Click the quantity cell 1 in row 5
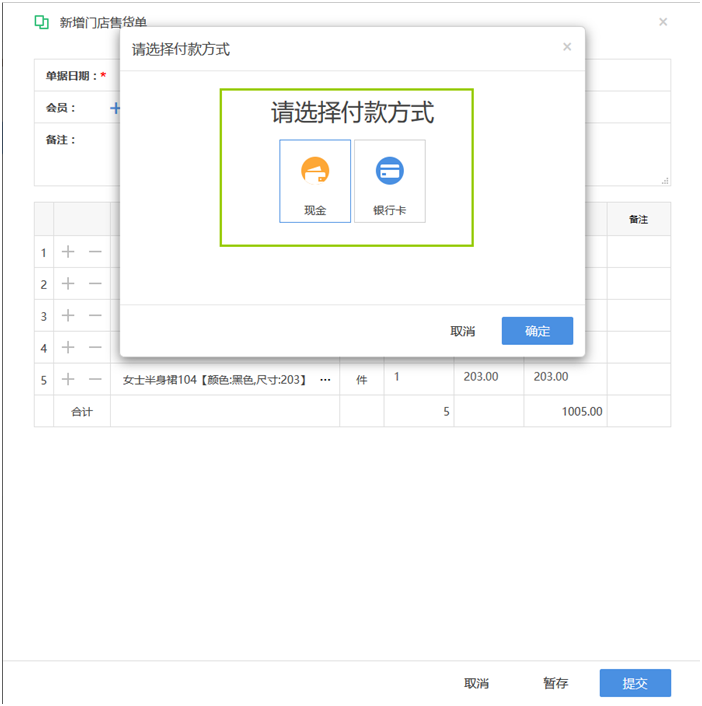Image resolution: width=702 pixels, height=706 pixels. (x=419, y=379)
